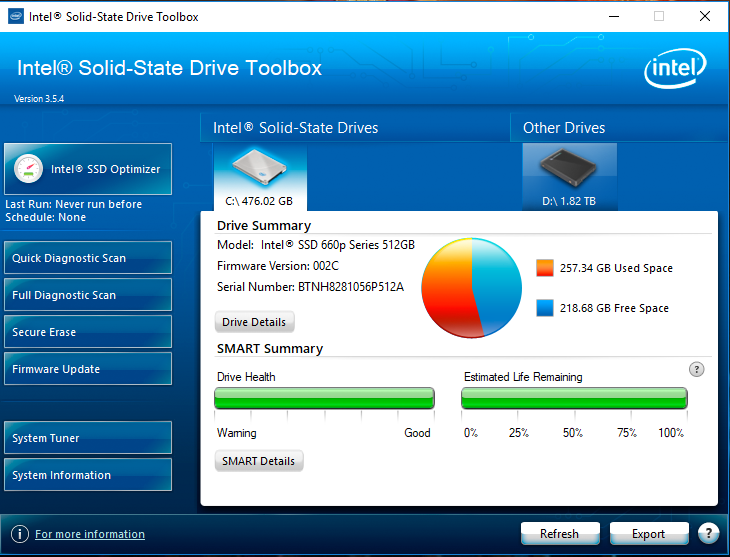This screenshot has height=557, width=730.
Task: Click the Intel SSD Optimizer gauge icon
Action: [x=29, y=169]
